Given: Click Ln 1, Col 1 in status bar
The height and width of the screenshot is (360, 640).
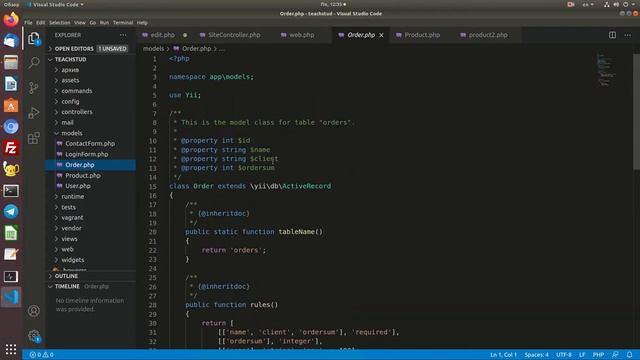Looking at the screenshot, I should tap(503, 355).
